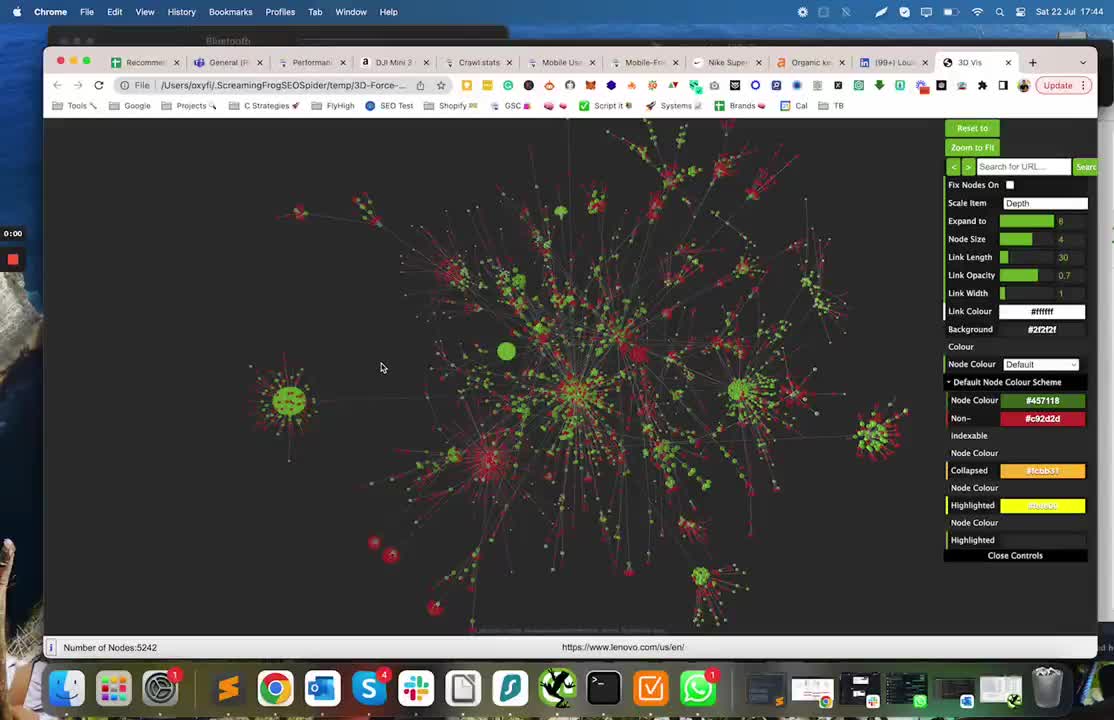Bookmark this page with the star icon
1114x720 pixels.
coord(441,86)
